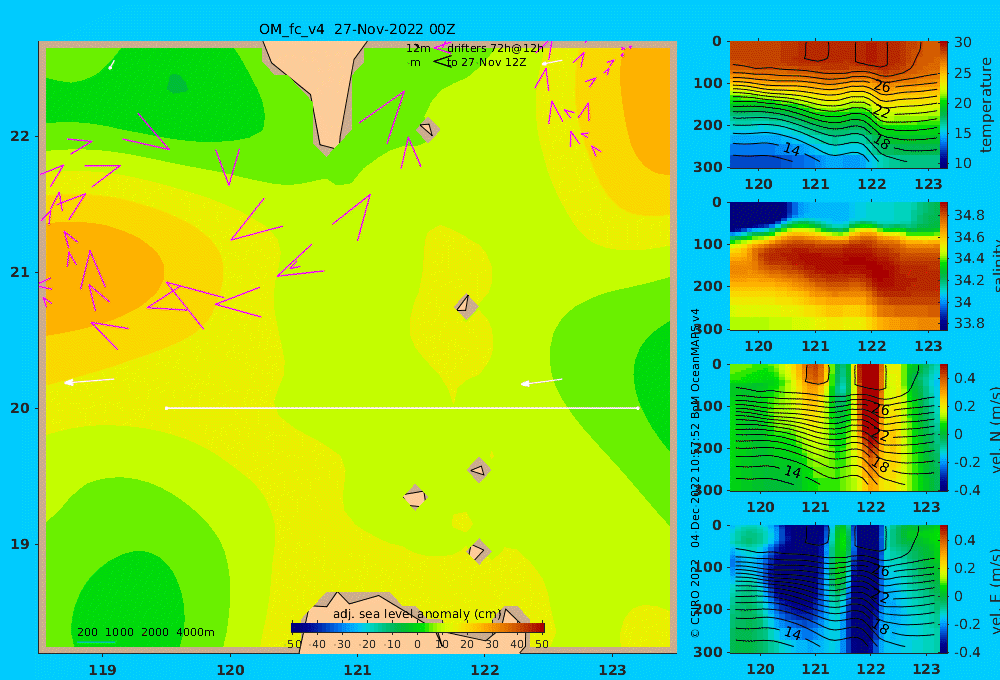Click longitude label 123 on main map axis
Viewport: 1000px width, 680px height.
(613, 670)
